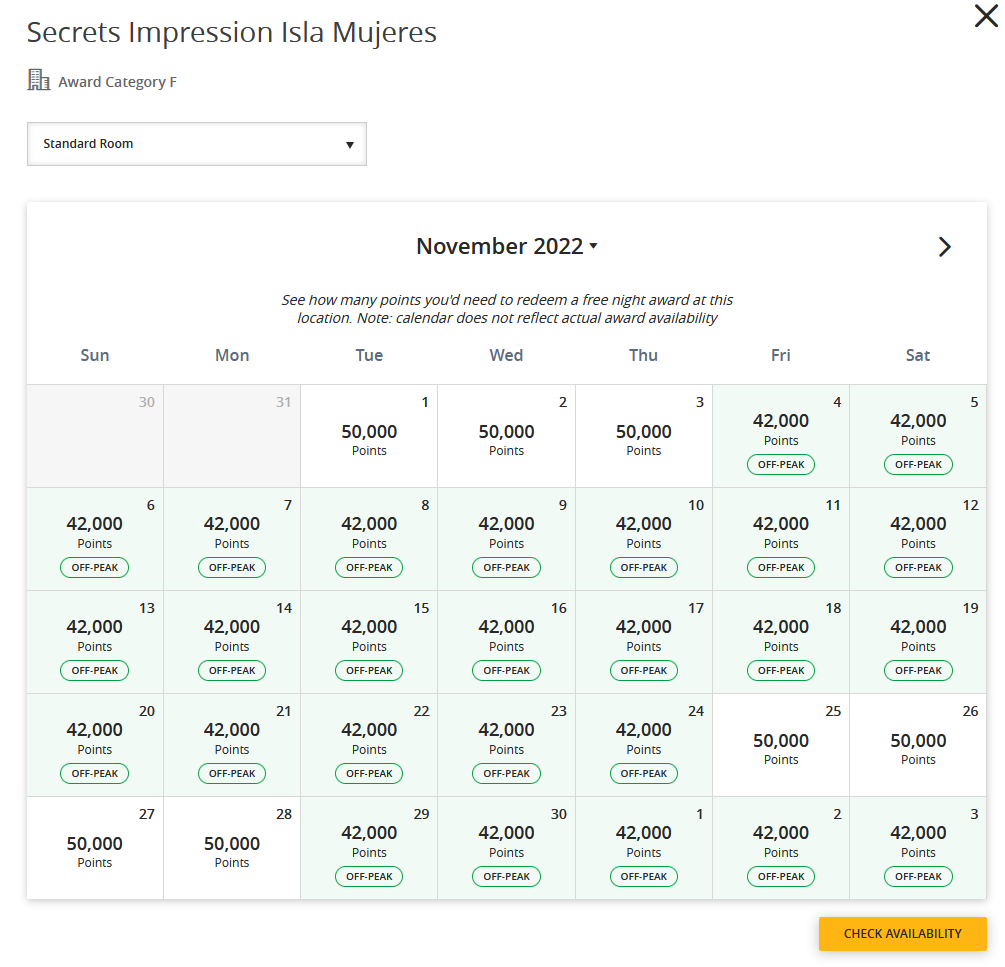Select Tuesday November 15 cell
Viewport: 1005px width, 967px height.
(x=369, y=642)
